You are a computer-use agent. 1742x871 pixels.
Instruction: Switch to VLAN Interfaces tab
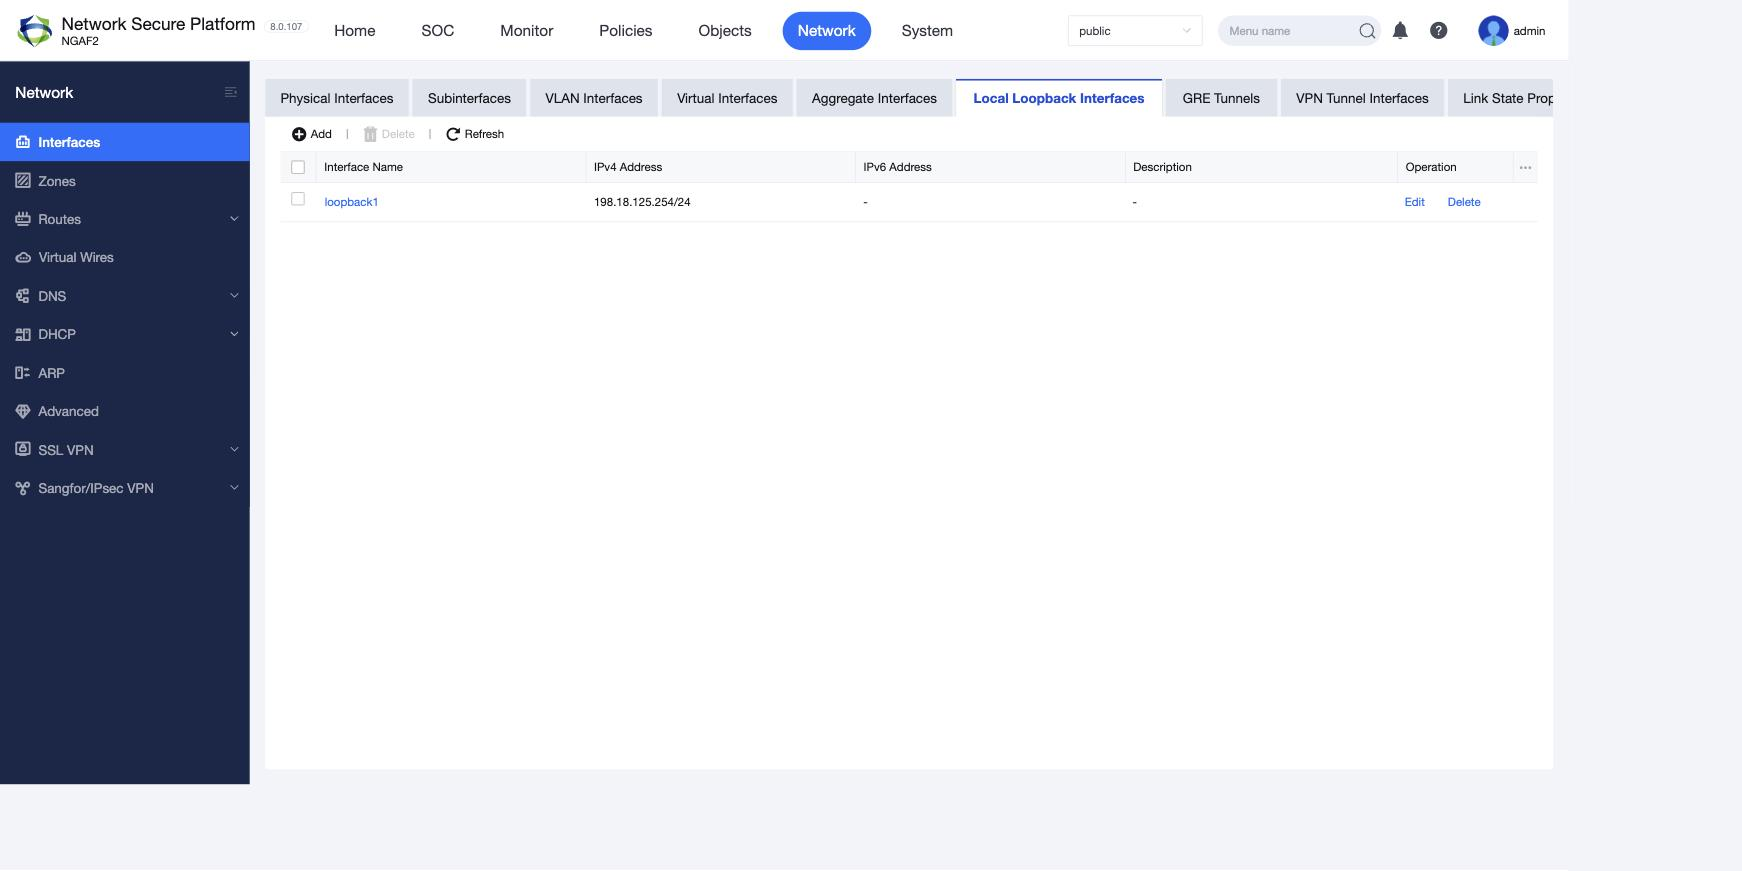[x=594, y=98]
